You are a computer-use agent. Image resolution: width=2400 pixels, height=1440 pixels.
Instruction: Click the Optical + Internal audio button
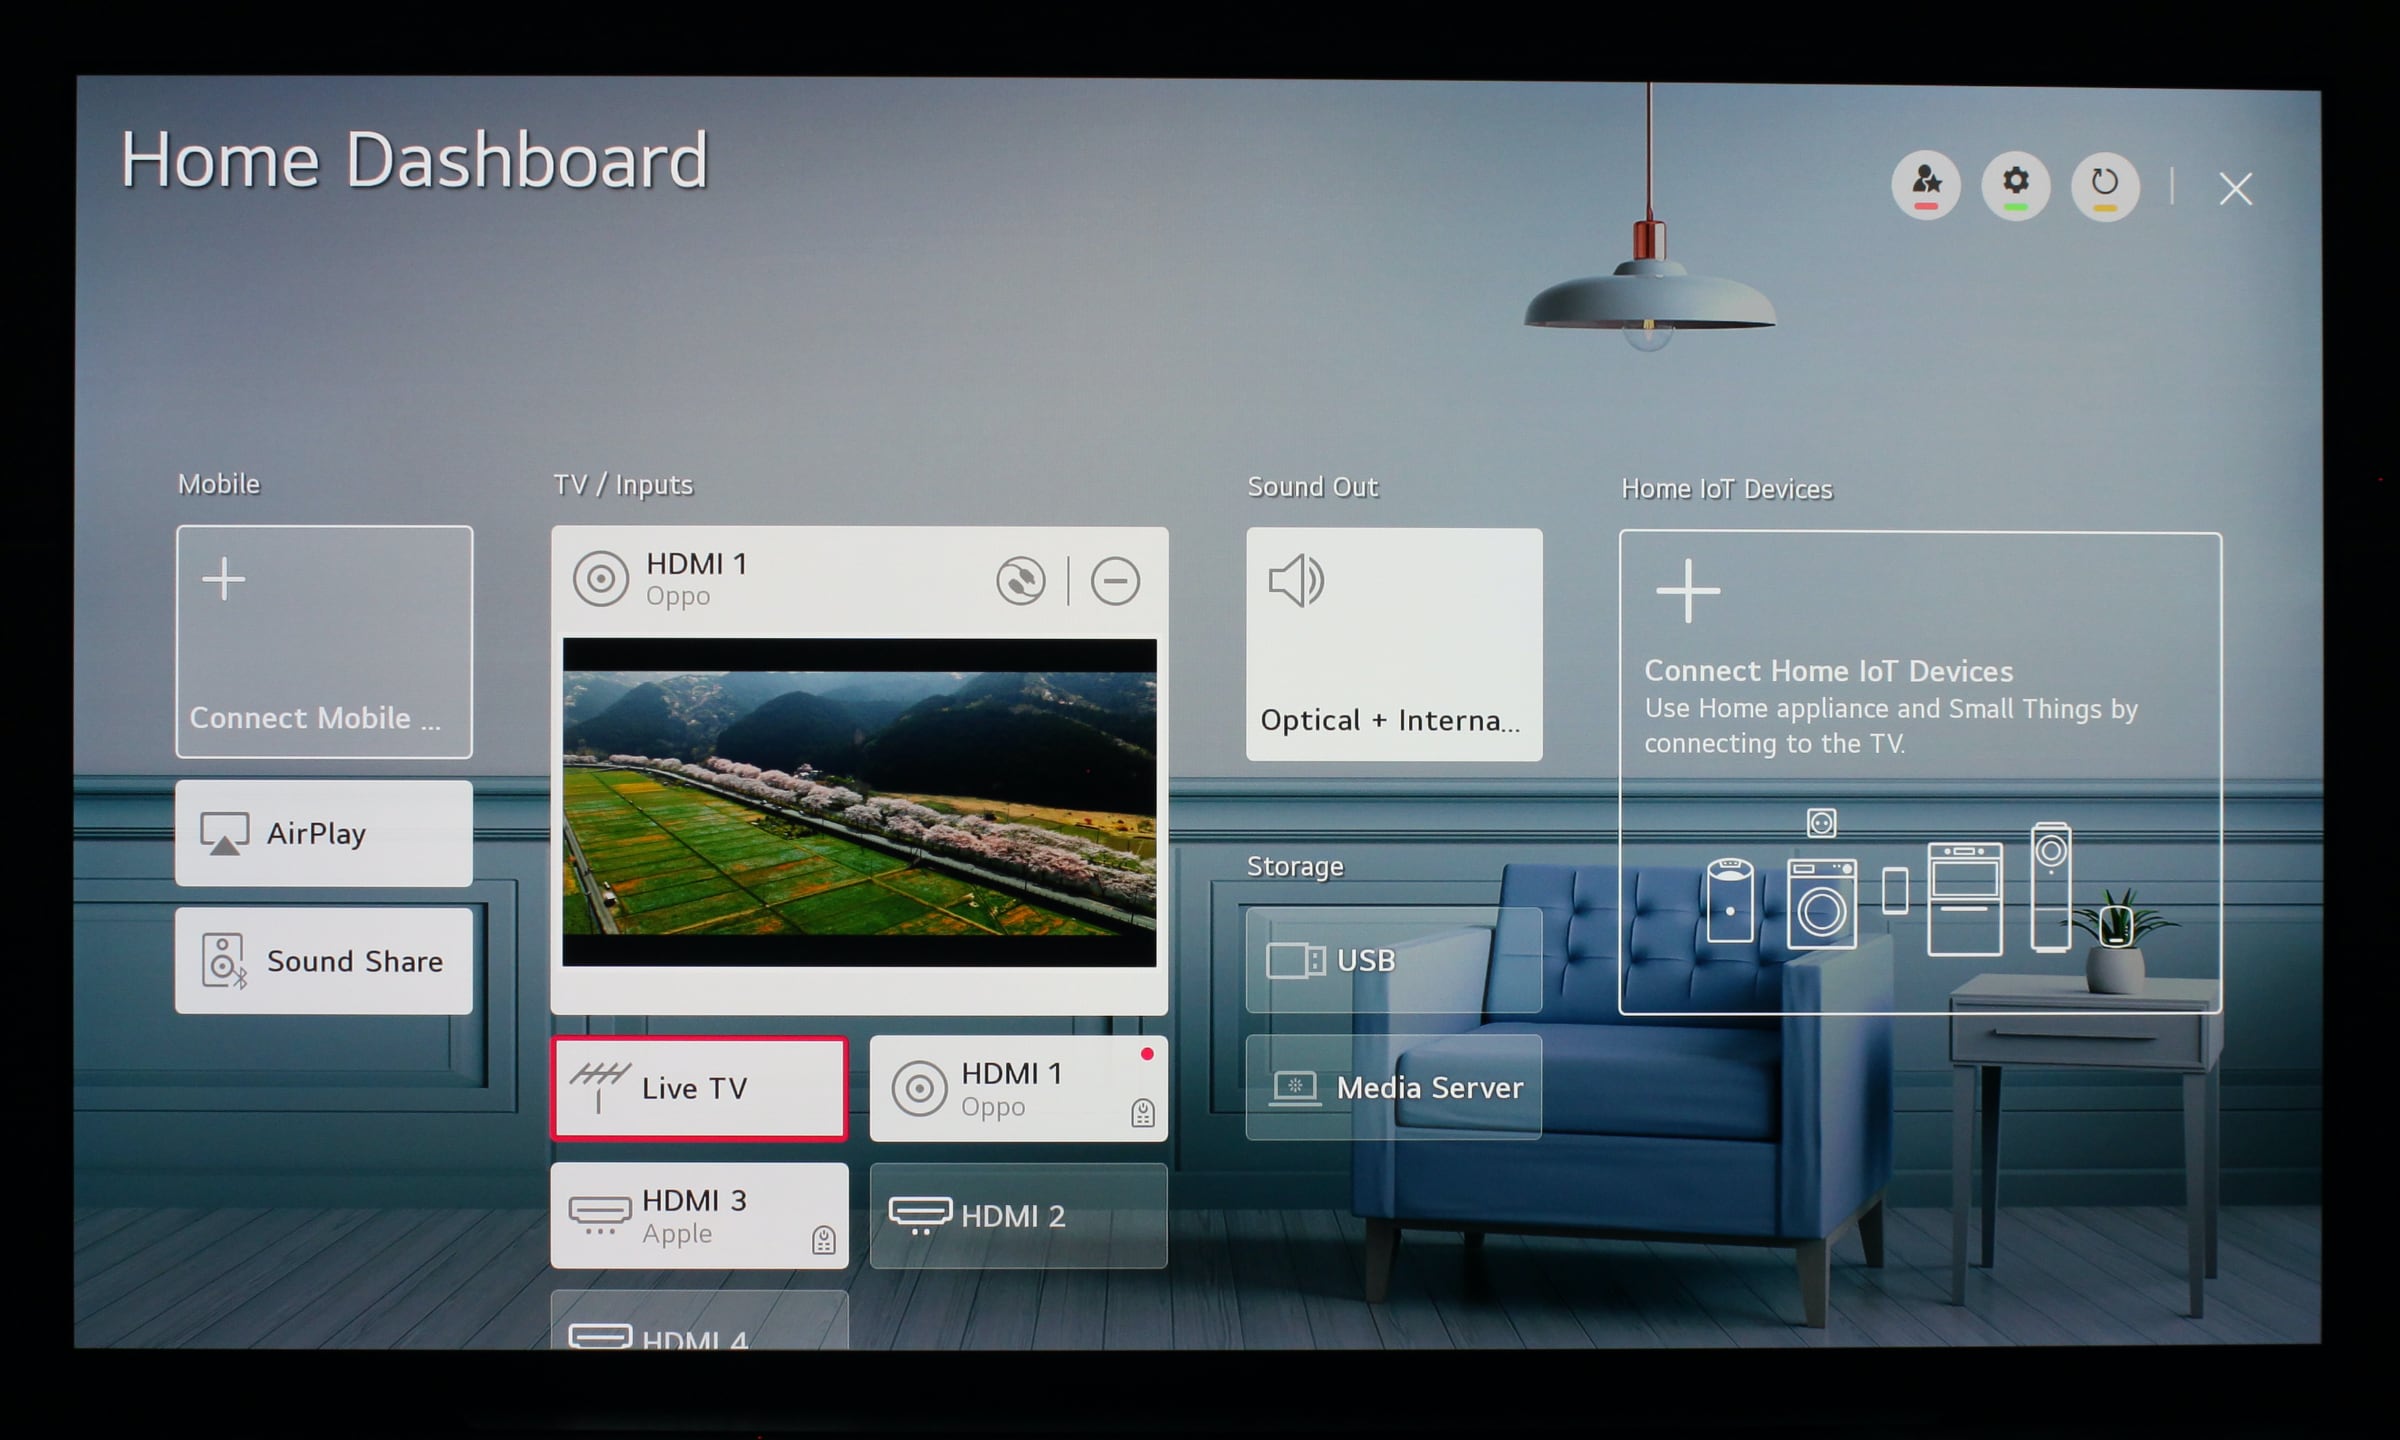1394,643
